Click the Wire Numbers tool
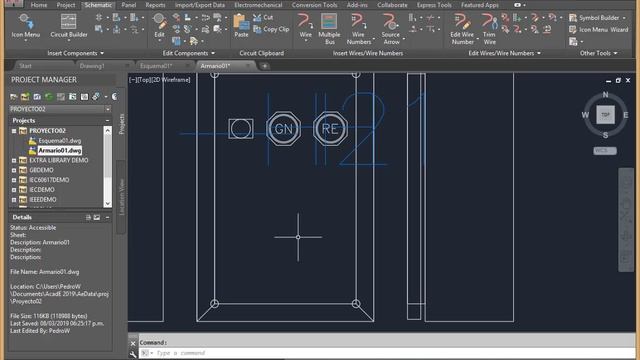The image size is (640, 360). click(x=358, y=29)
